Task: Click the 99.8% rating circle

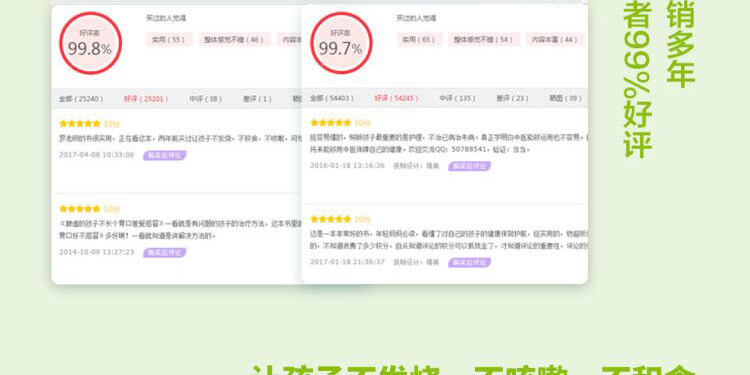Action: (90, 43)
